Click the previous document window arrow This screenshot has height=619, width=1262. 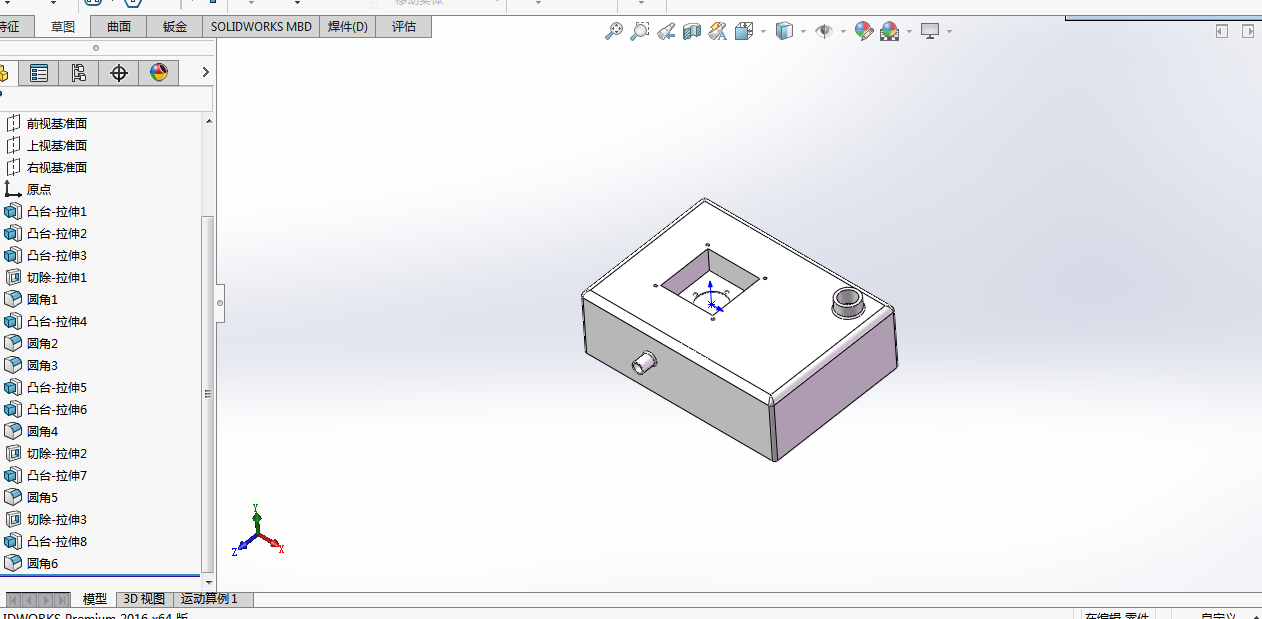point(1222,32)
